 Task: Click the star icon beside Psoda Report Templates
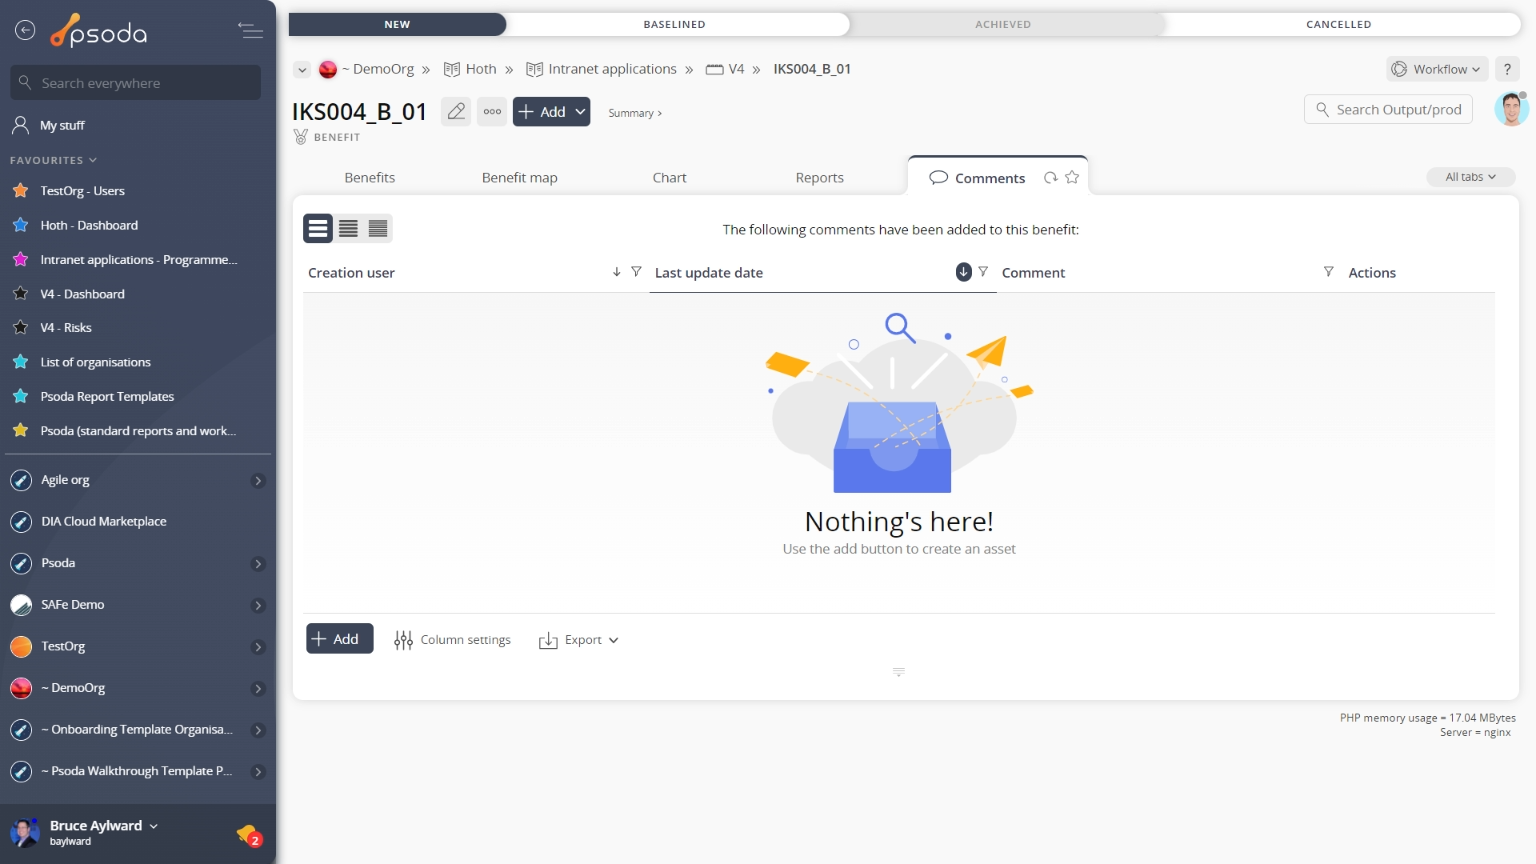20,396
